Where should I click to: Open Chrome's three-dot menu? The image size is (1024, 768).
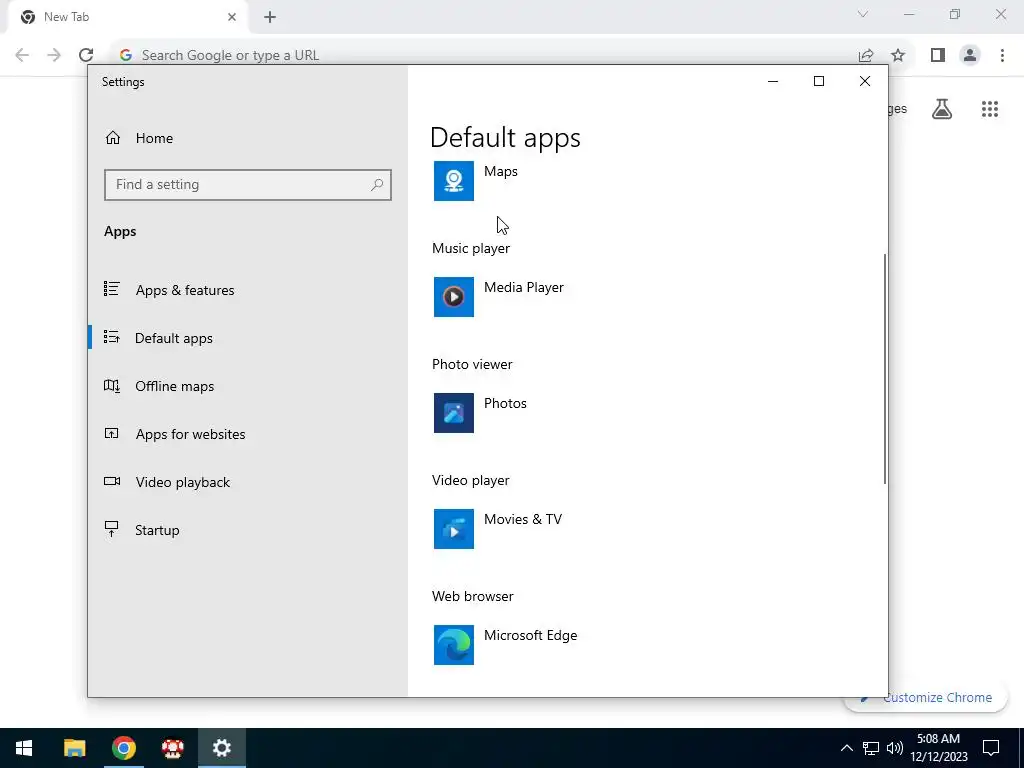point(1002,56)
